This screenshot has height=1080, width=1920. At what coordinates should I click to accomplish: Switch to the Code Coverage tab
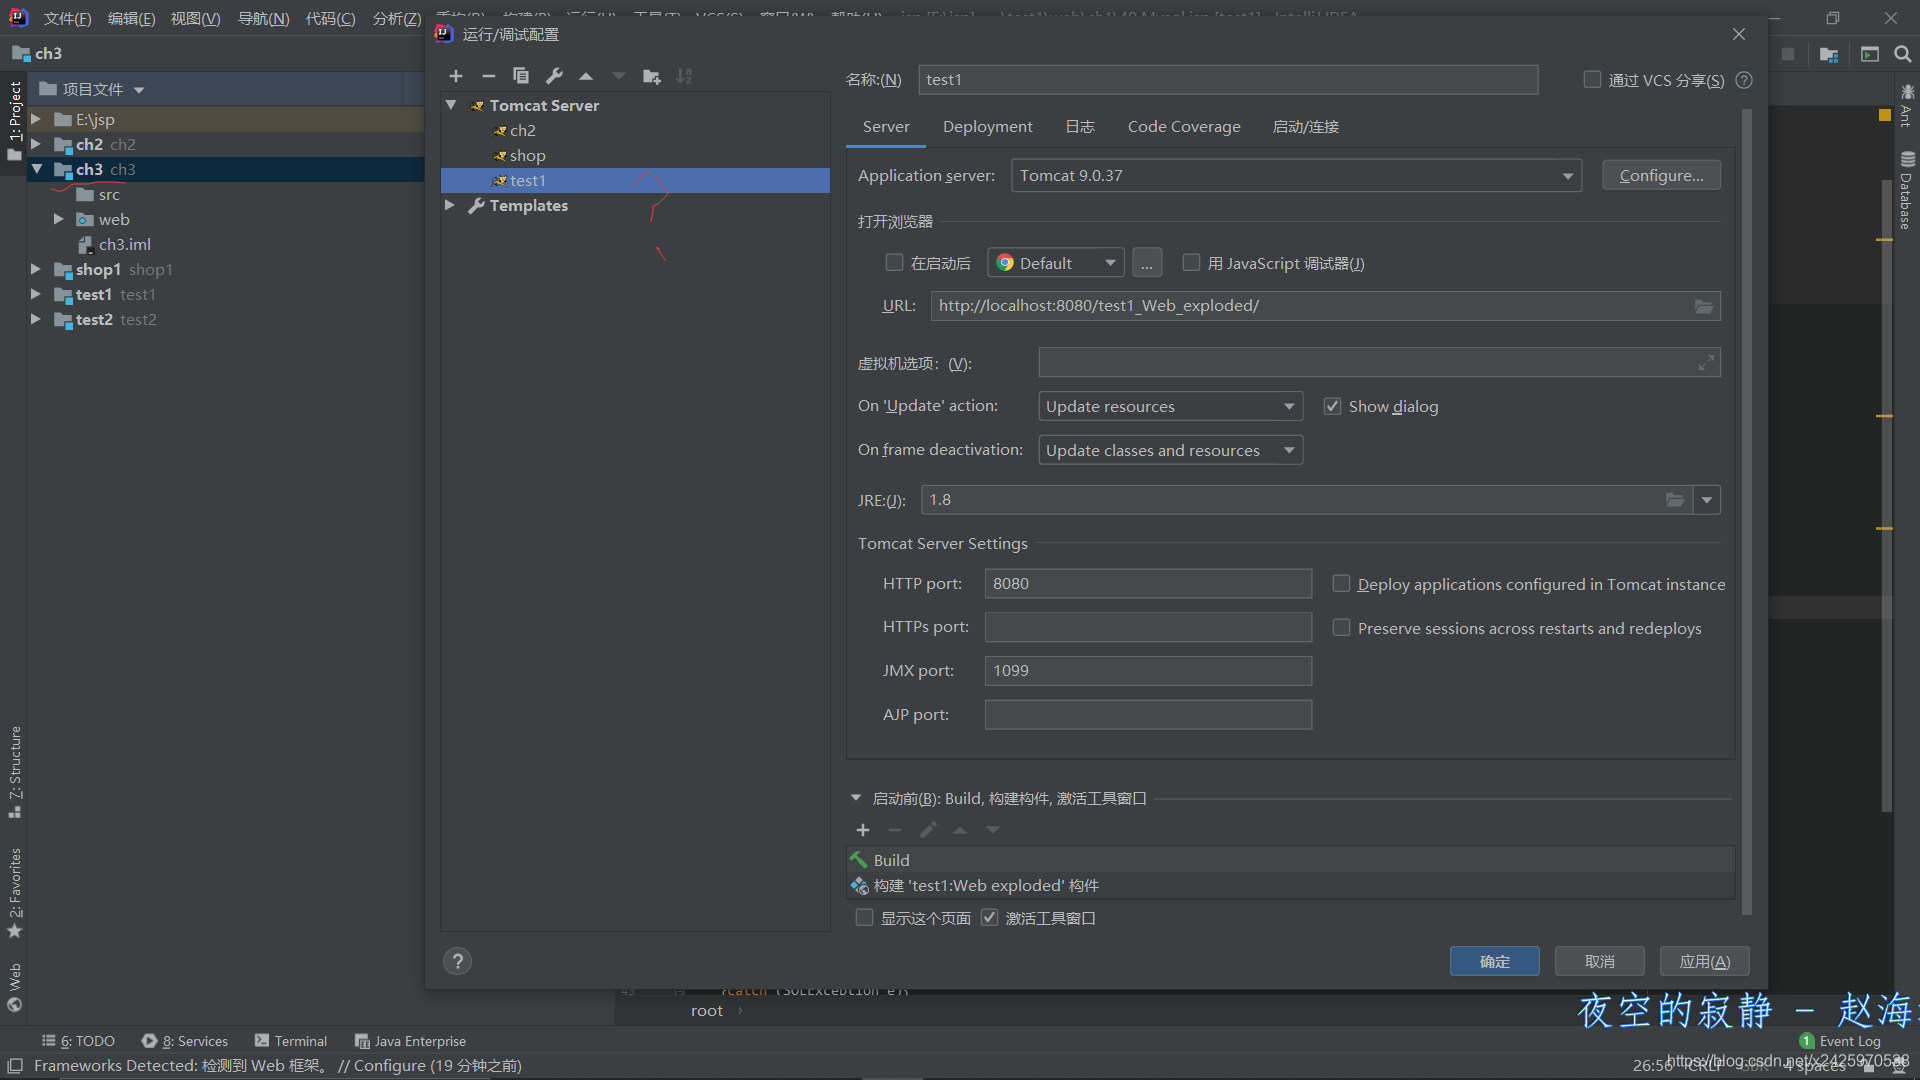1184,127
